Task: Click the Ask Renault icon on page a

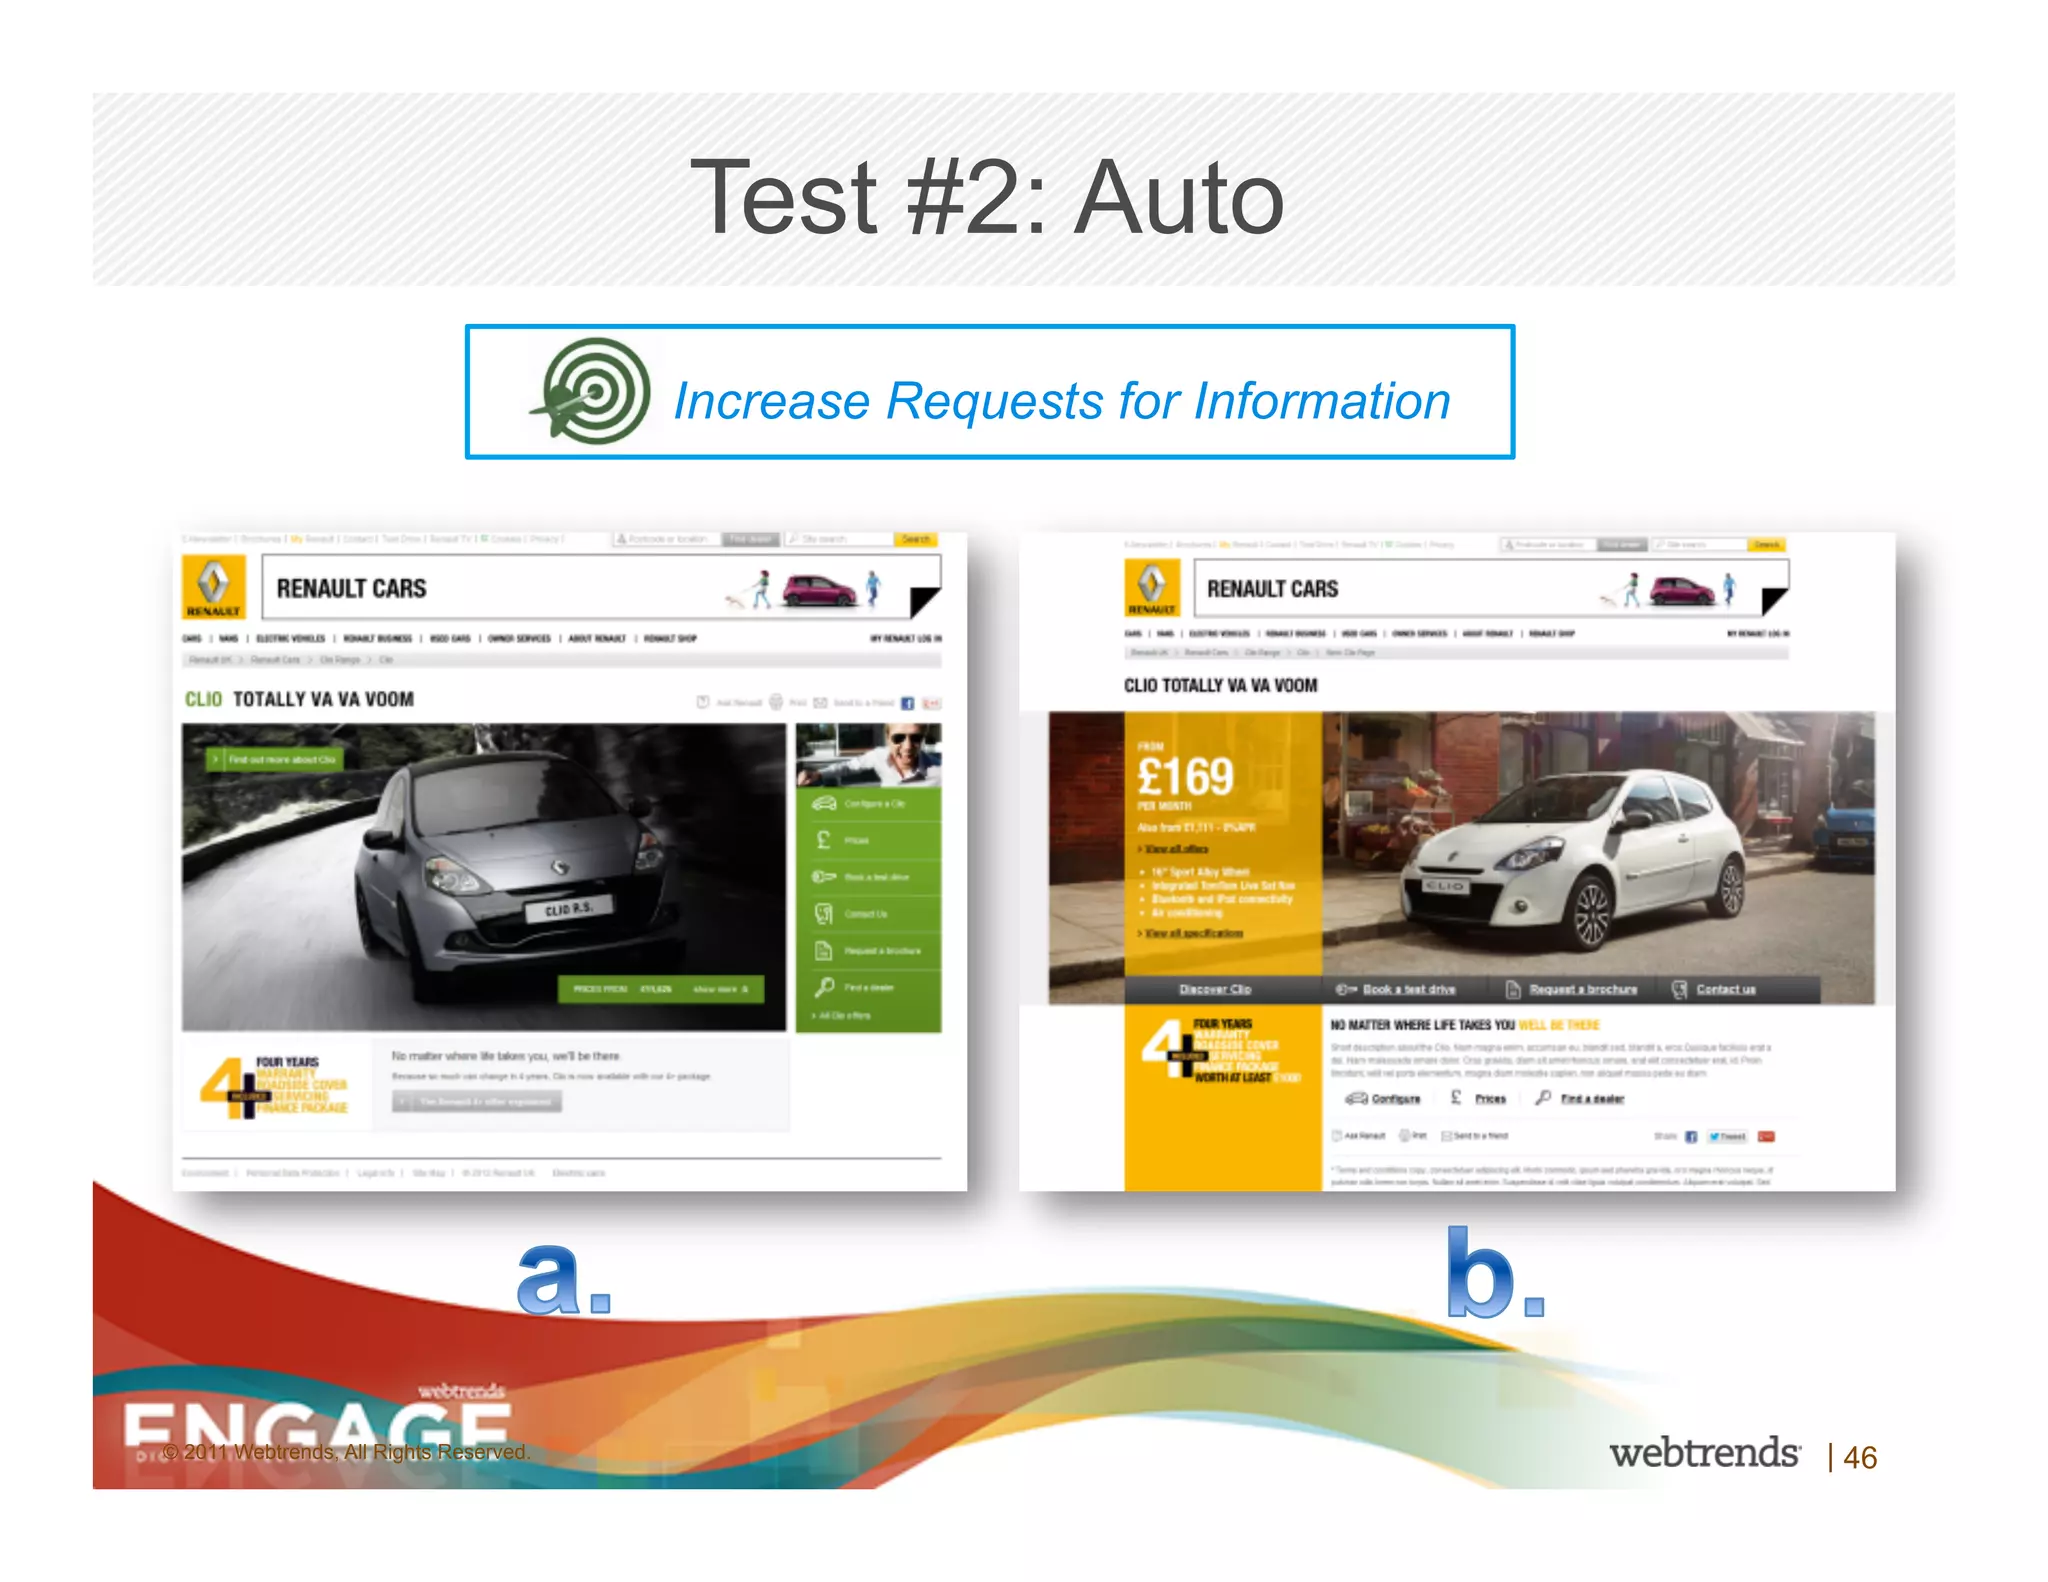Action: [703, 702]
